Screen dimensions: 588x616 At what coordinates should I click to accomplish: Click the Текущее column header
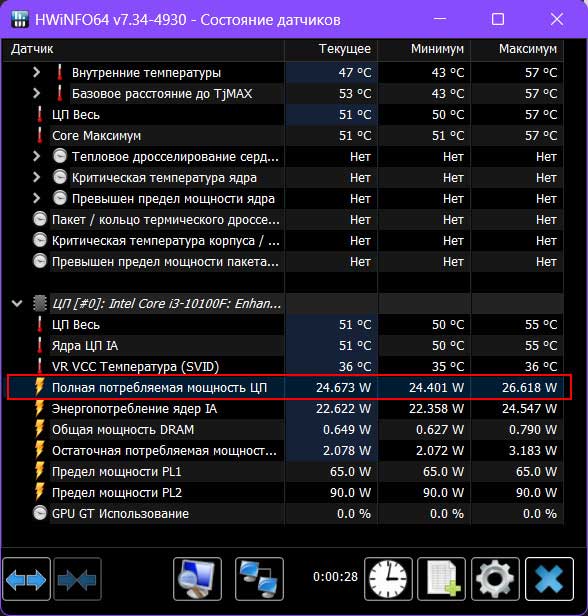click(331, 49)
